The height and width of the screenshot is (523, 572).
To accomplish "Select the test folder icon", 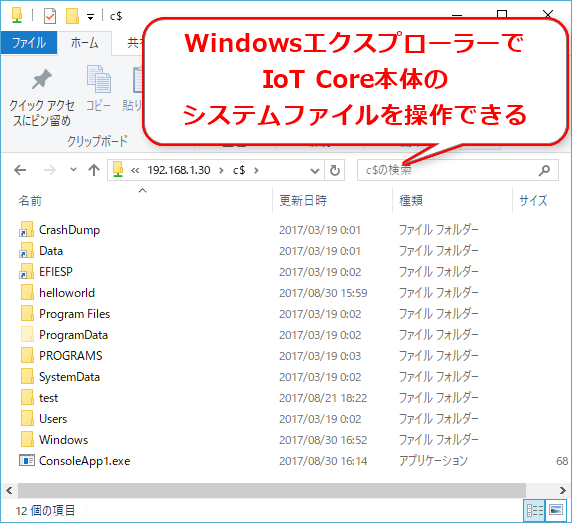I will 27,398.
